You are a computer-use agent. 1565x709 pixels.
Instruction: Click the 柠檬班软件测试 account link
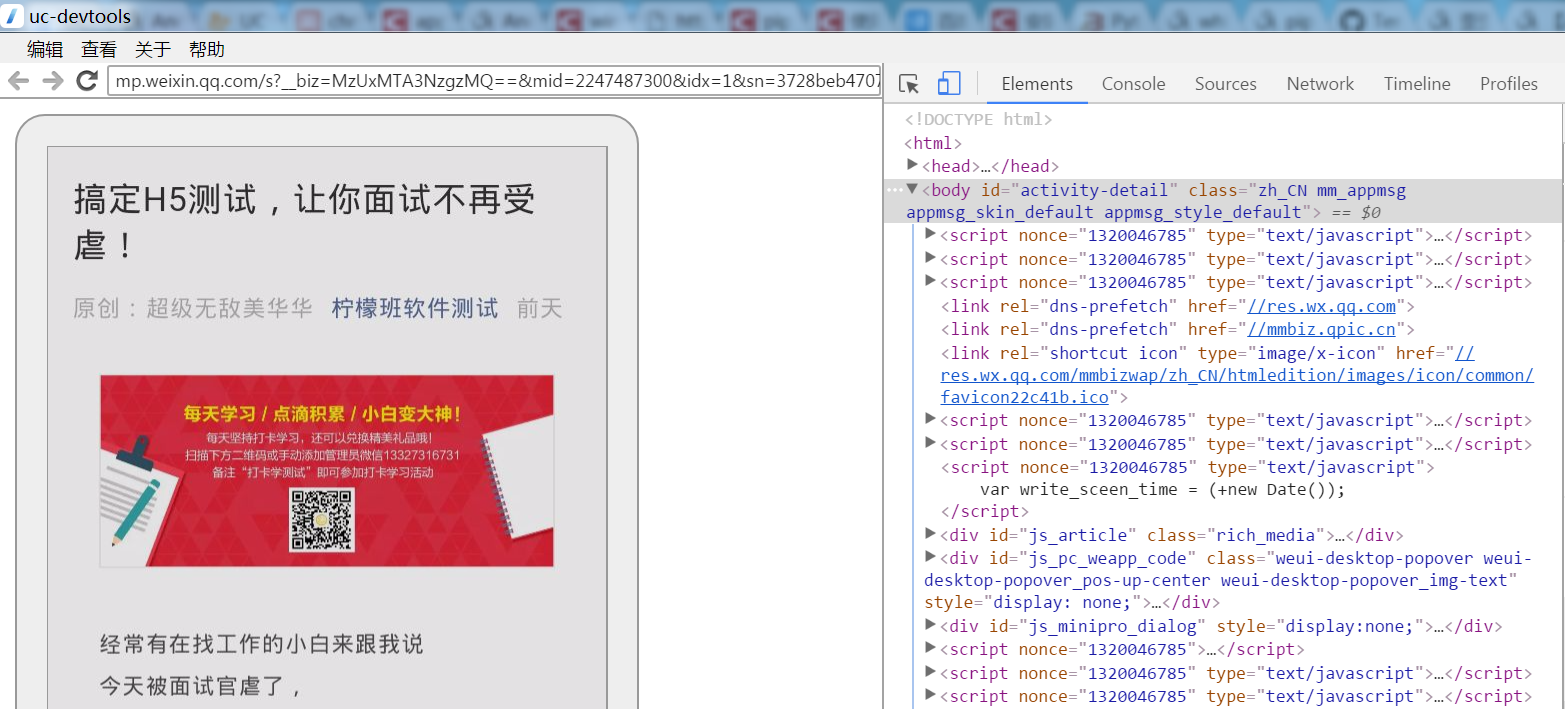414,308
